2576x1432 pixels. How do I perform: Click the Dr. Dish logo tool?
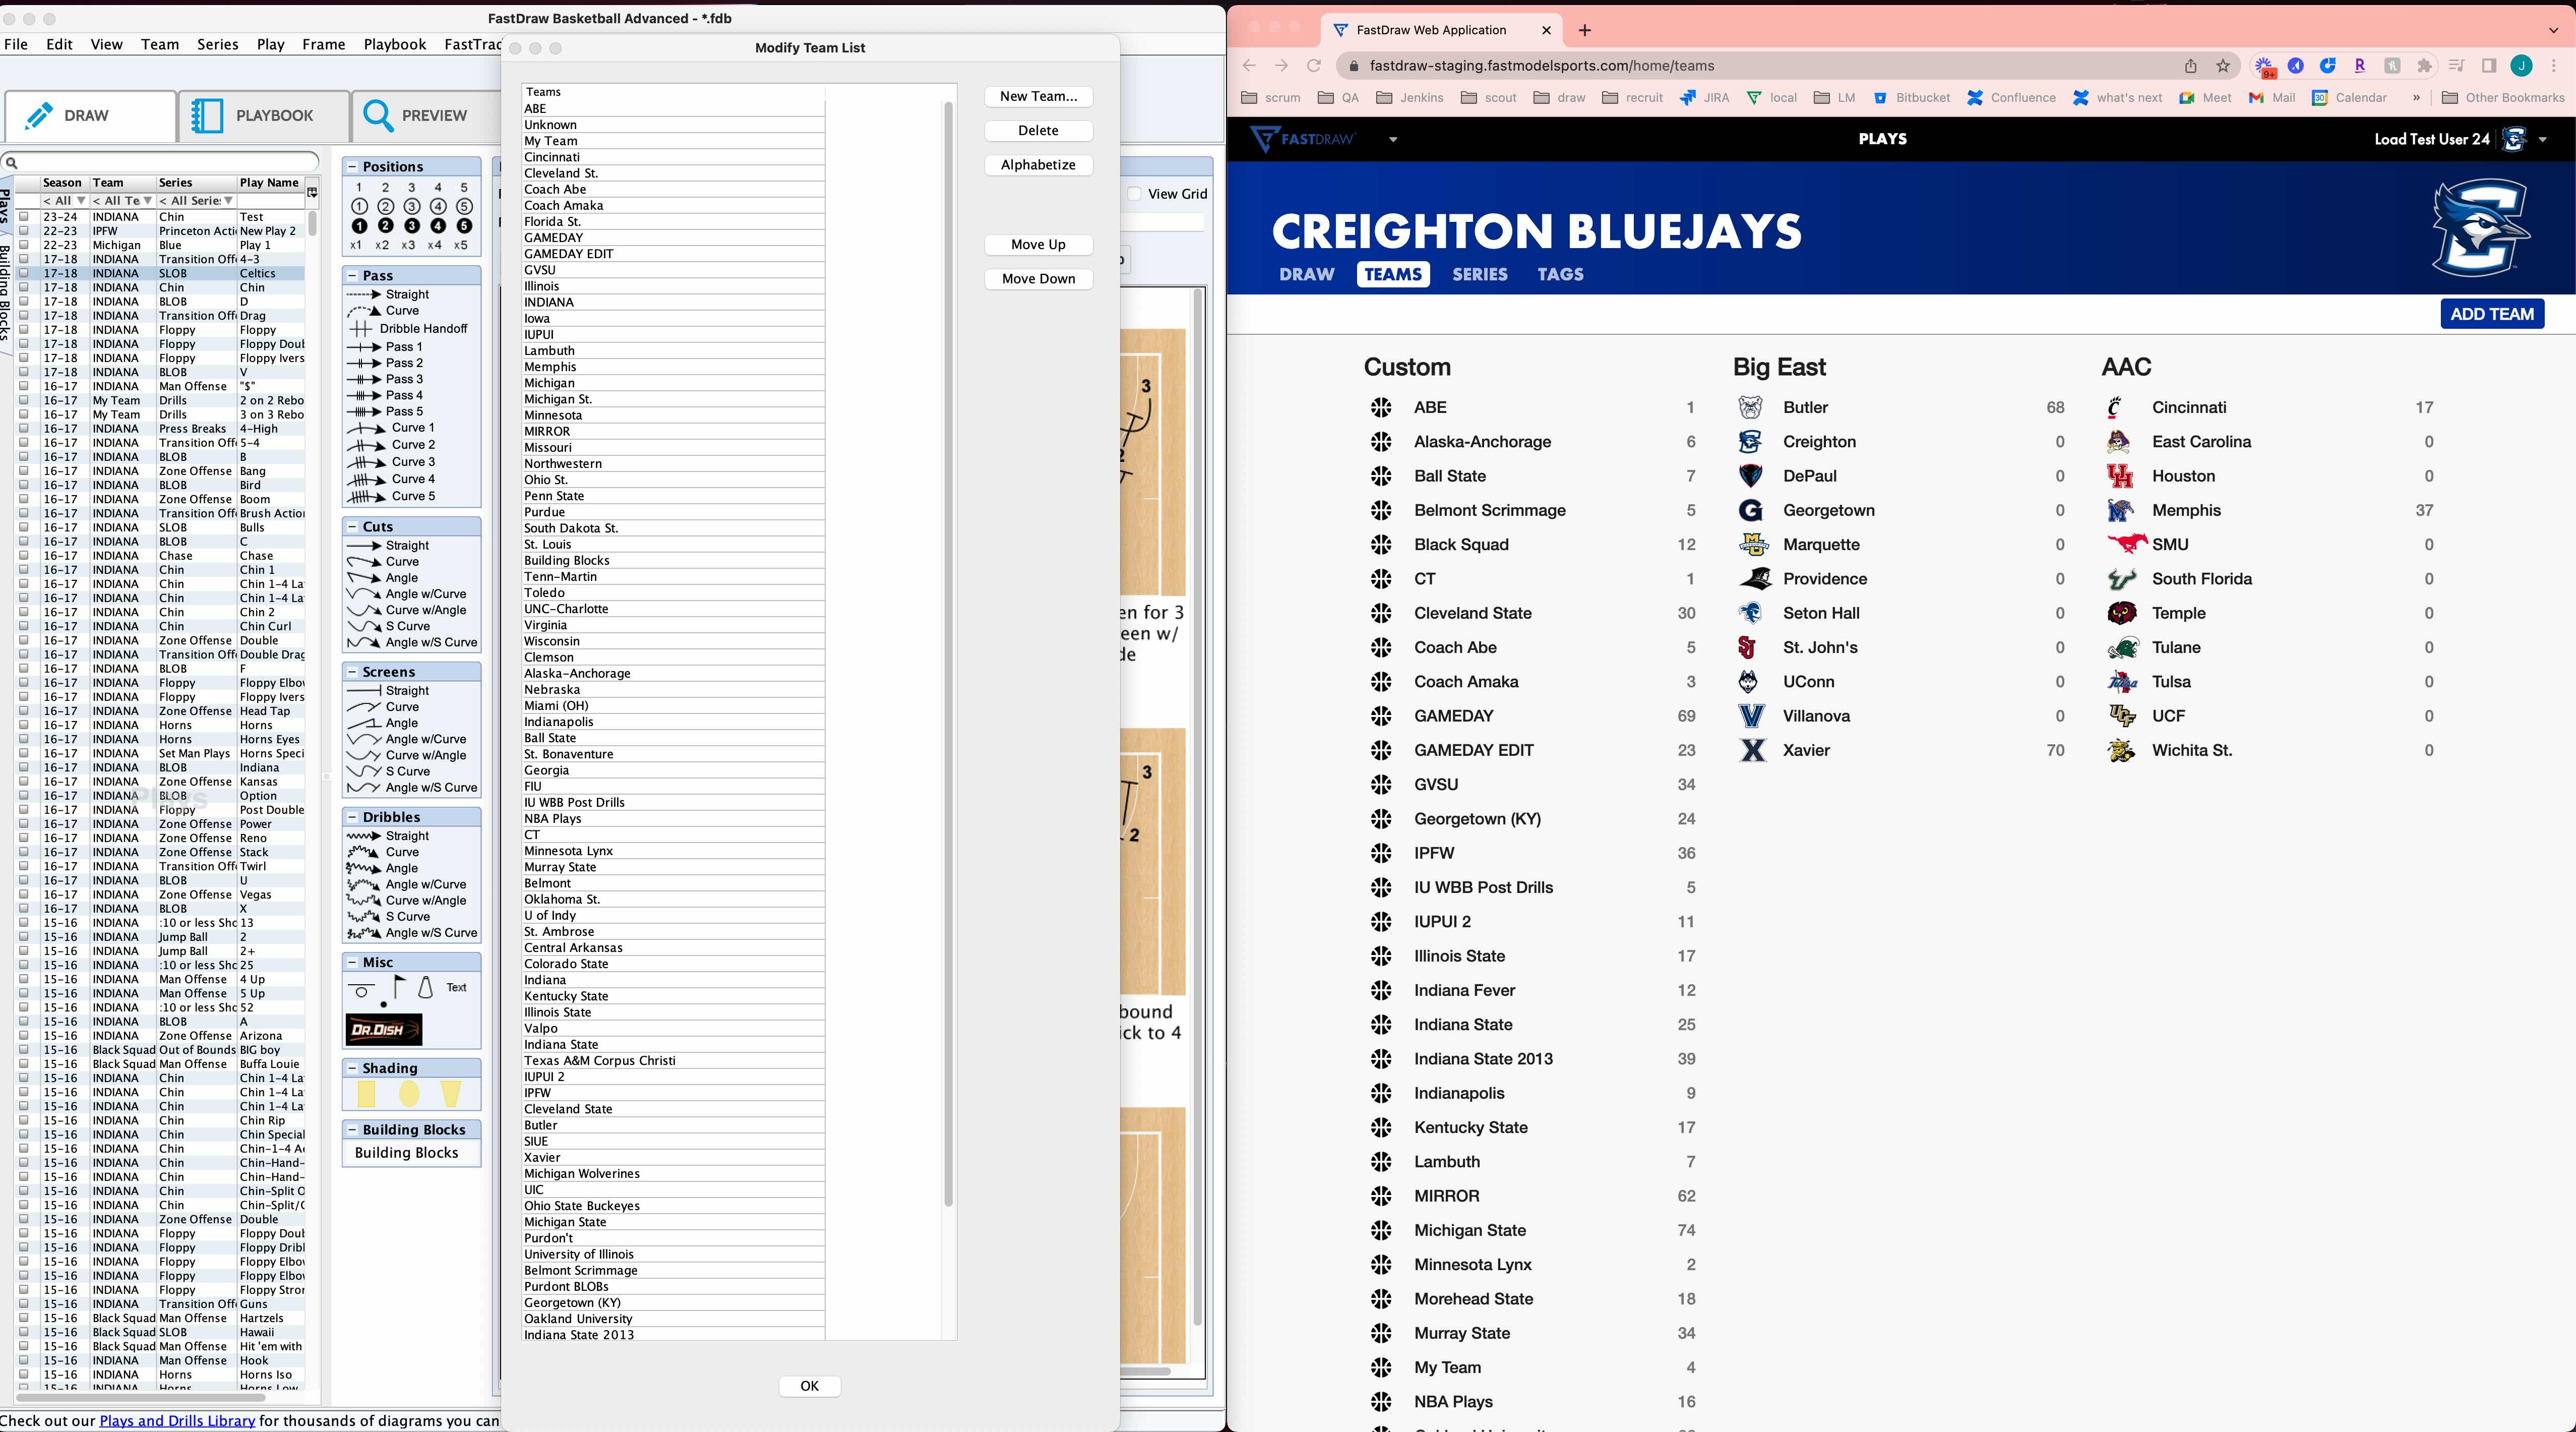pyautogui.click(x=383, y=1029)
